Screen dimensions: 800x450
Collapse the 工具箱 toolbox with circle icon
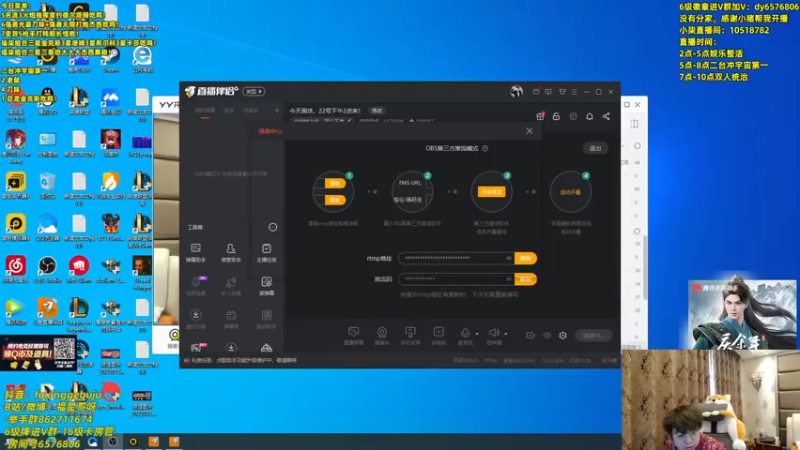click(273, 227)
